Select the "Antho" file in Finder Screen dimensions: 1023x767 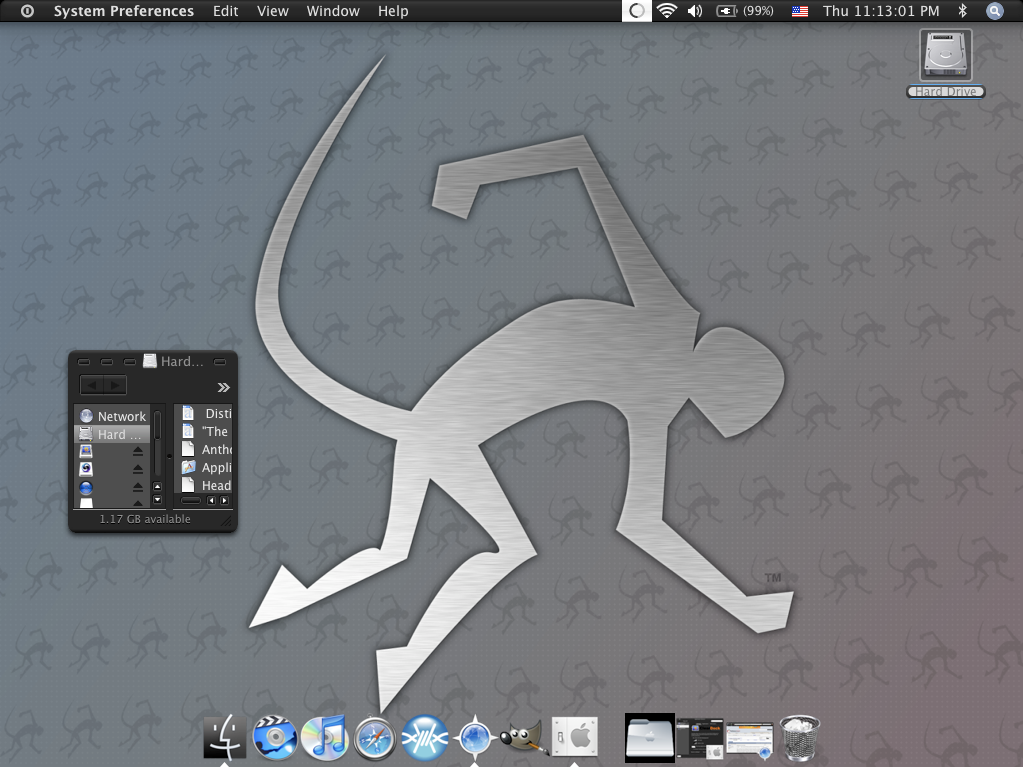click(207, 449)
